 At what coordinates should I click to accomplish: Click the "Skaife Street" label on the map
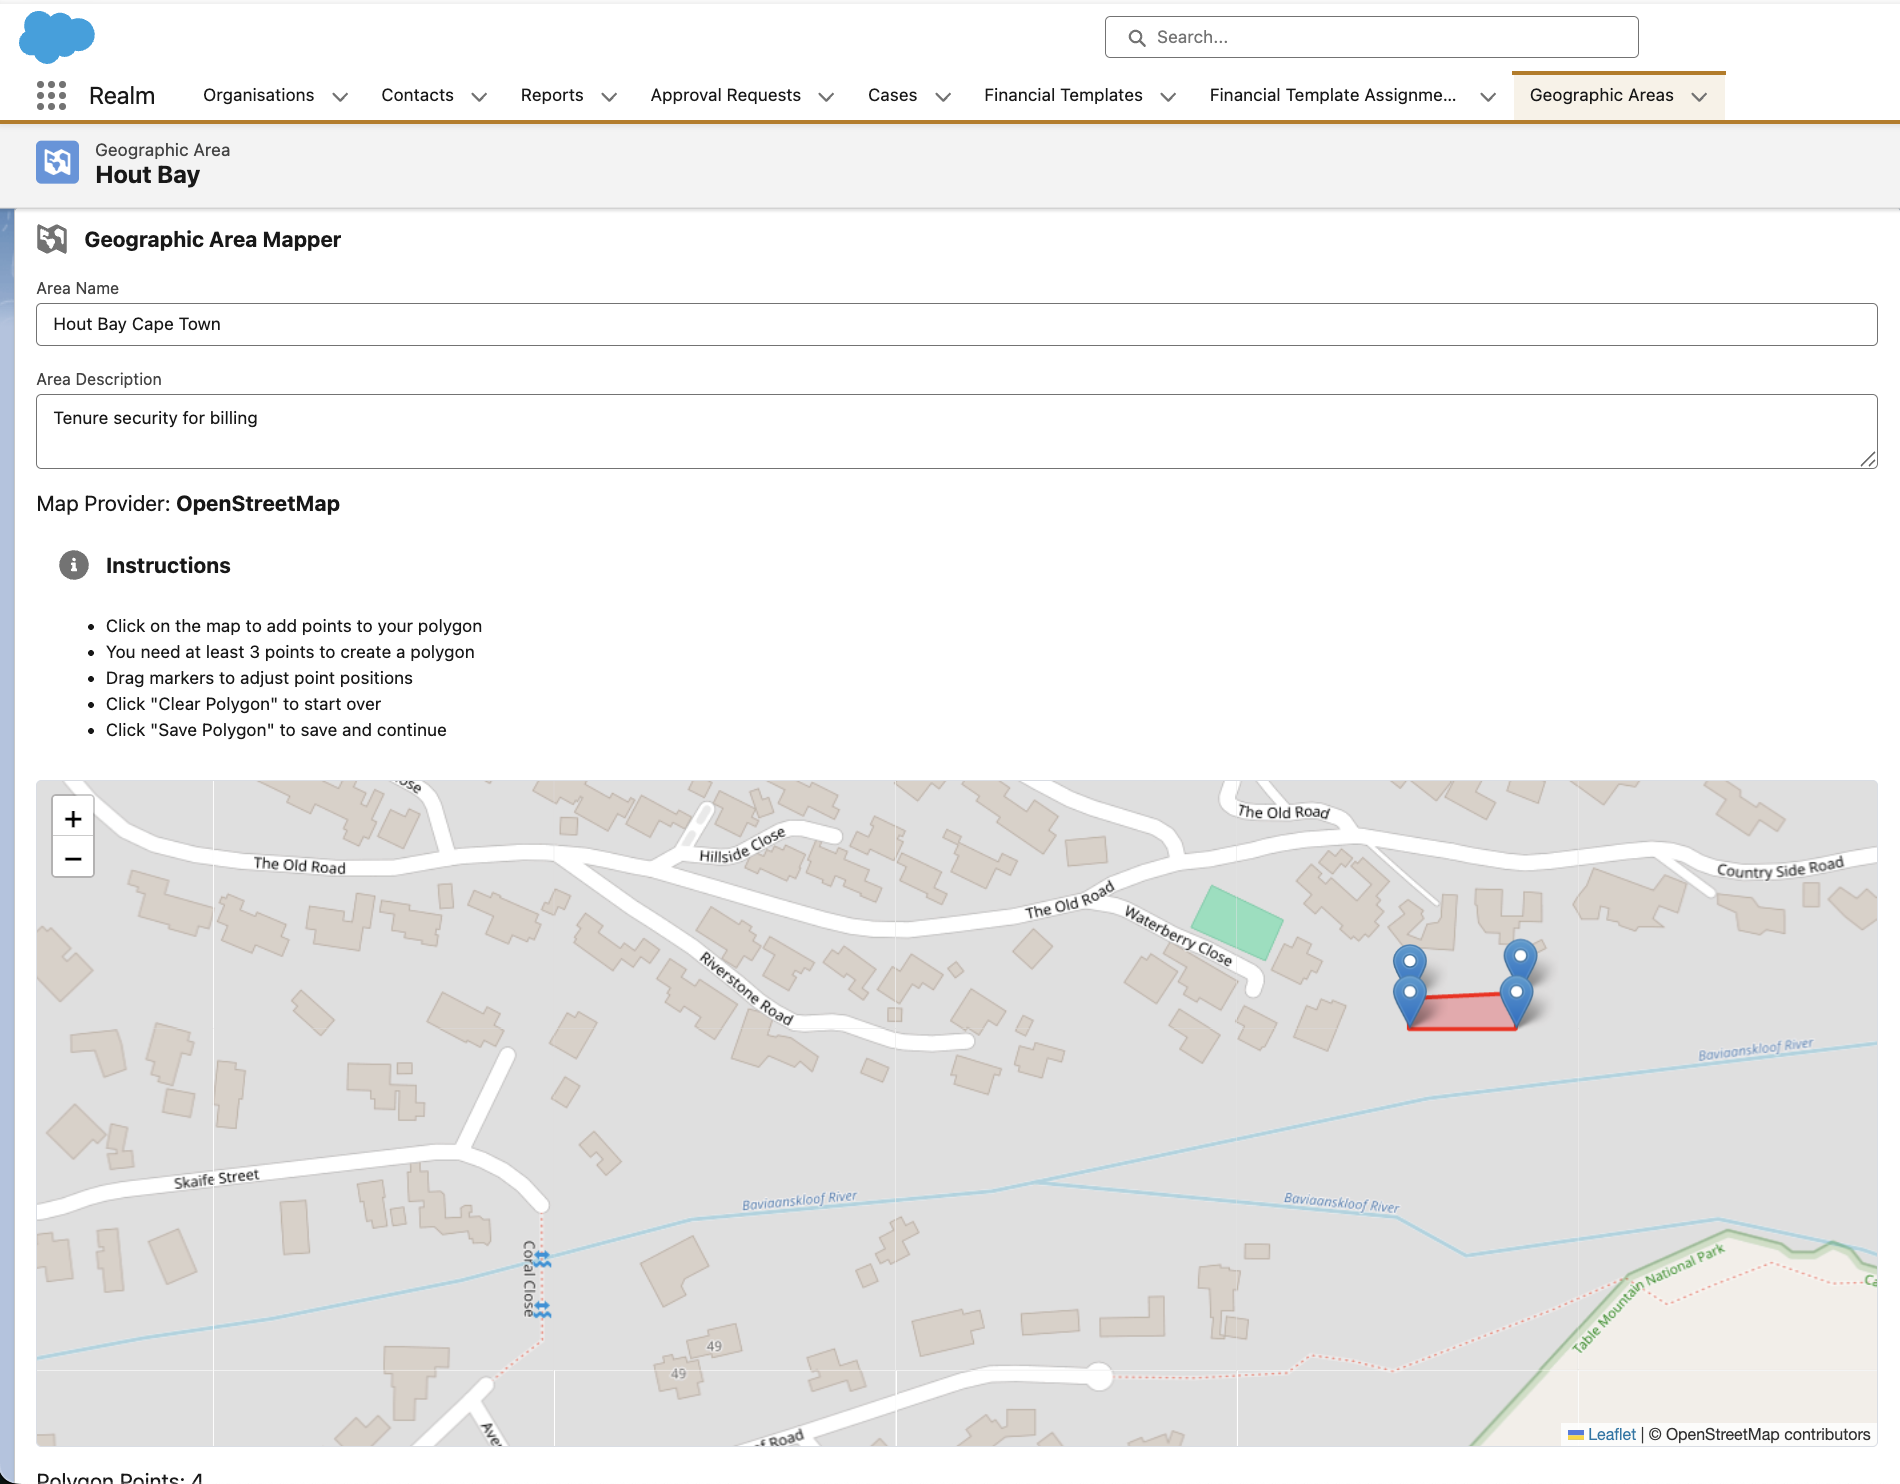(216, 1179)
